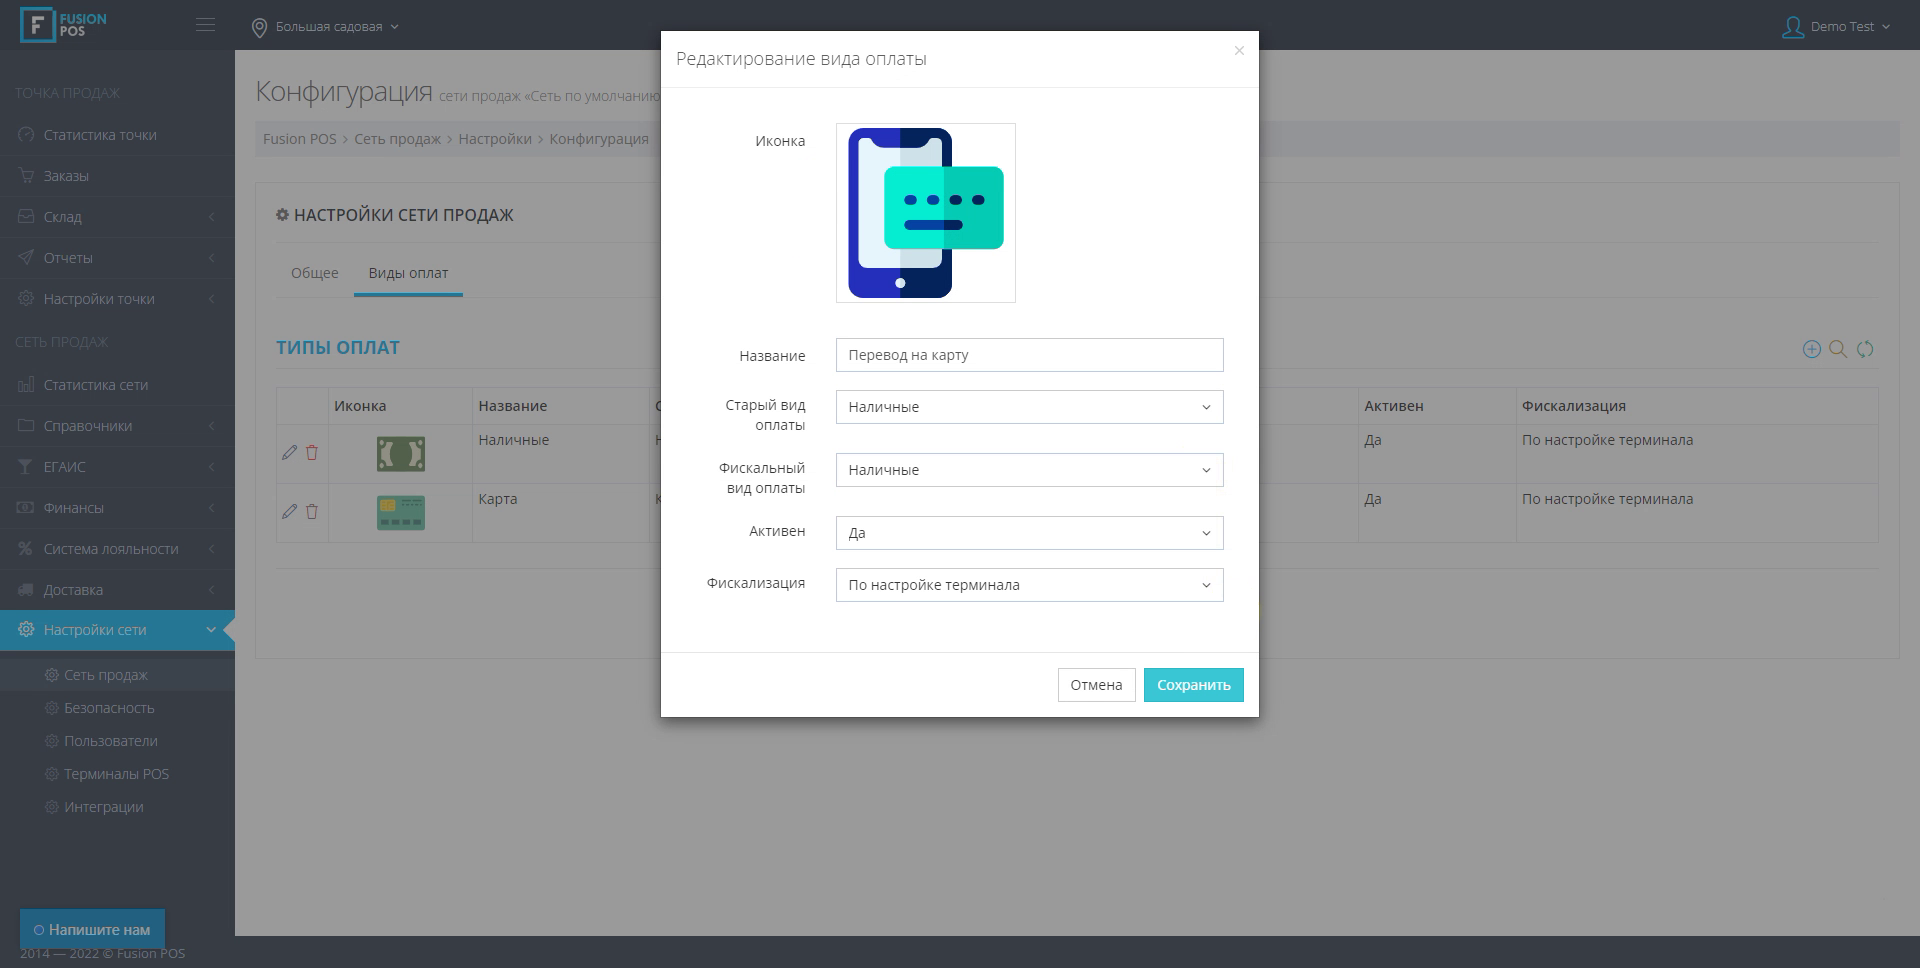Open the Фискализация dropdown
Image resolution: width=1920 pixels, height=968 pixels.
(x=1029, y=585)
